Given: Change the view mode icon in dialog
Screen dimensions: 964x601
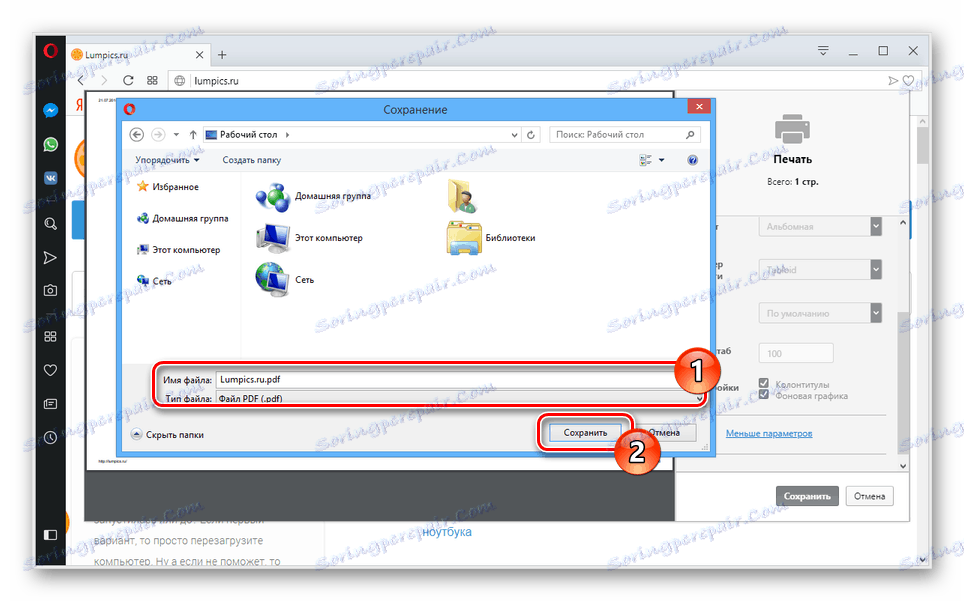Looking at the screenshot, I should click(x=646, y=160).
